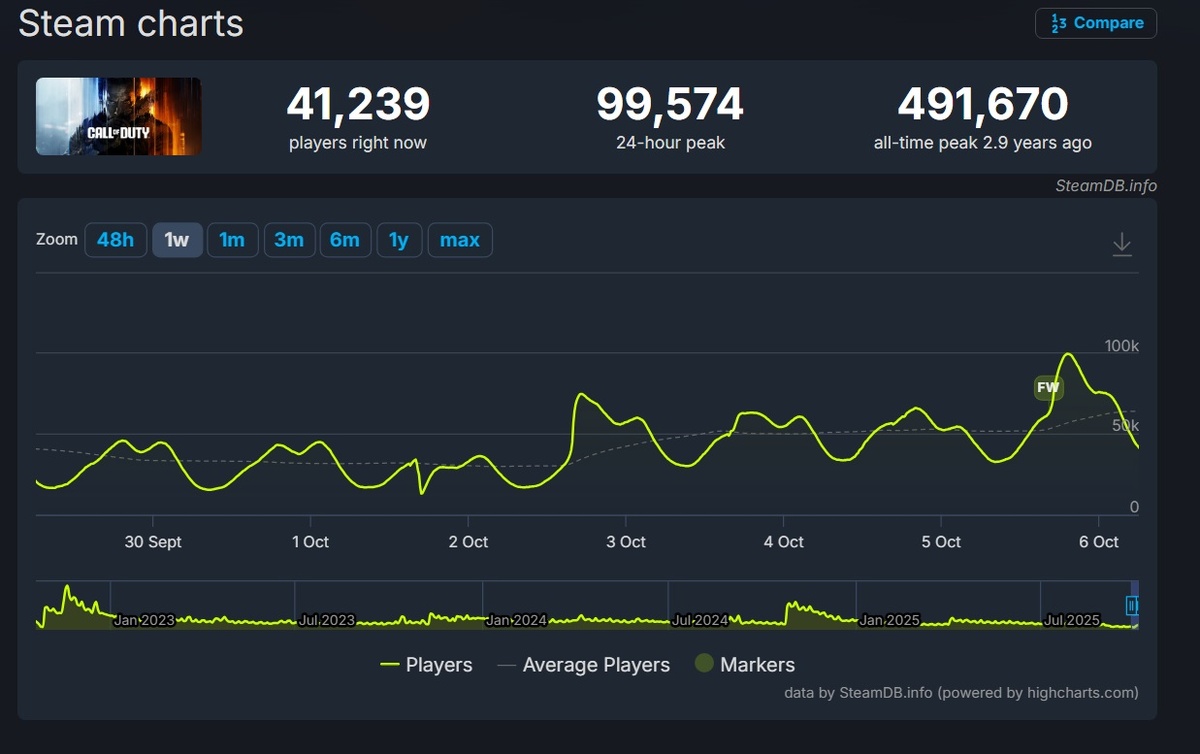This screenshot has height=754, width=1200.
Task: Click Jan 2023 in the navigator timeline
Action: click(144, 620)
